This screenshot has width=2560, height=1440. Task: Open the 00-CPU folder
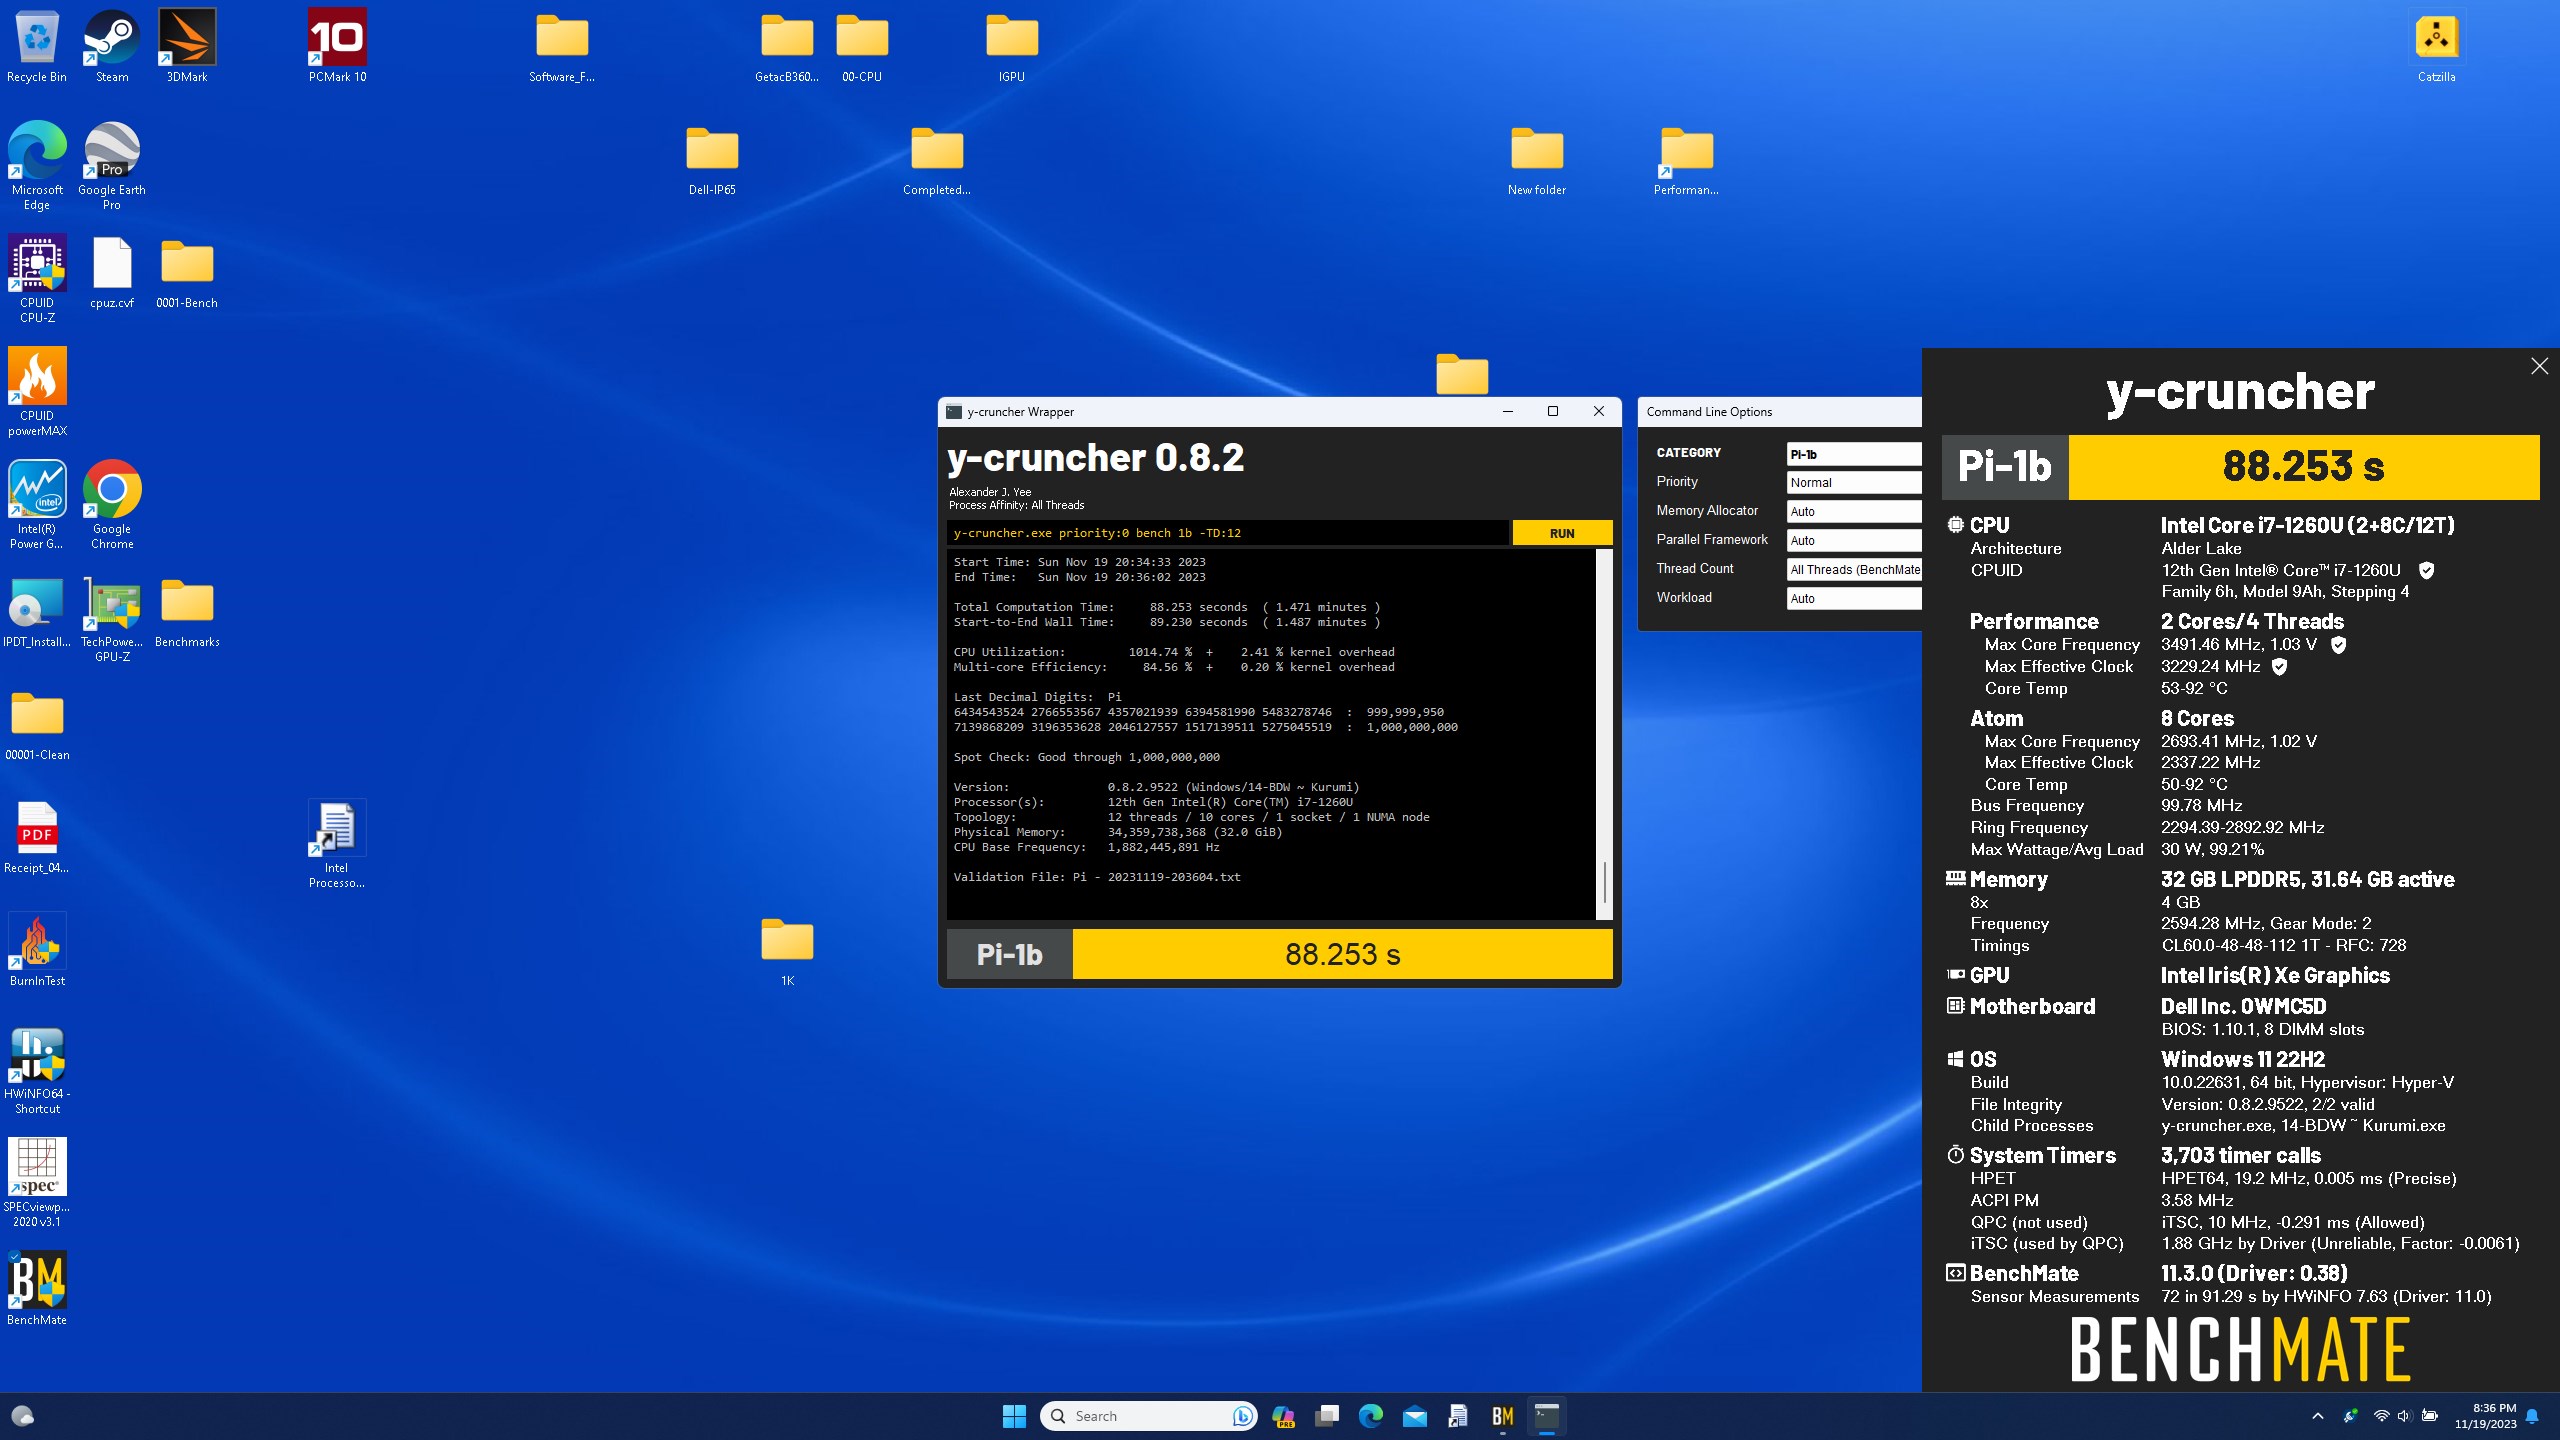[862, 46]
